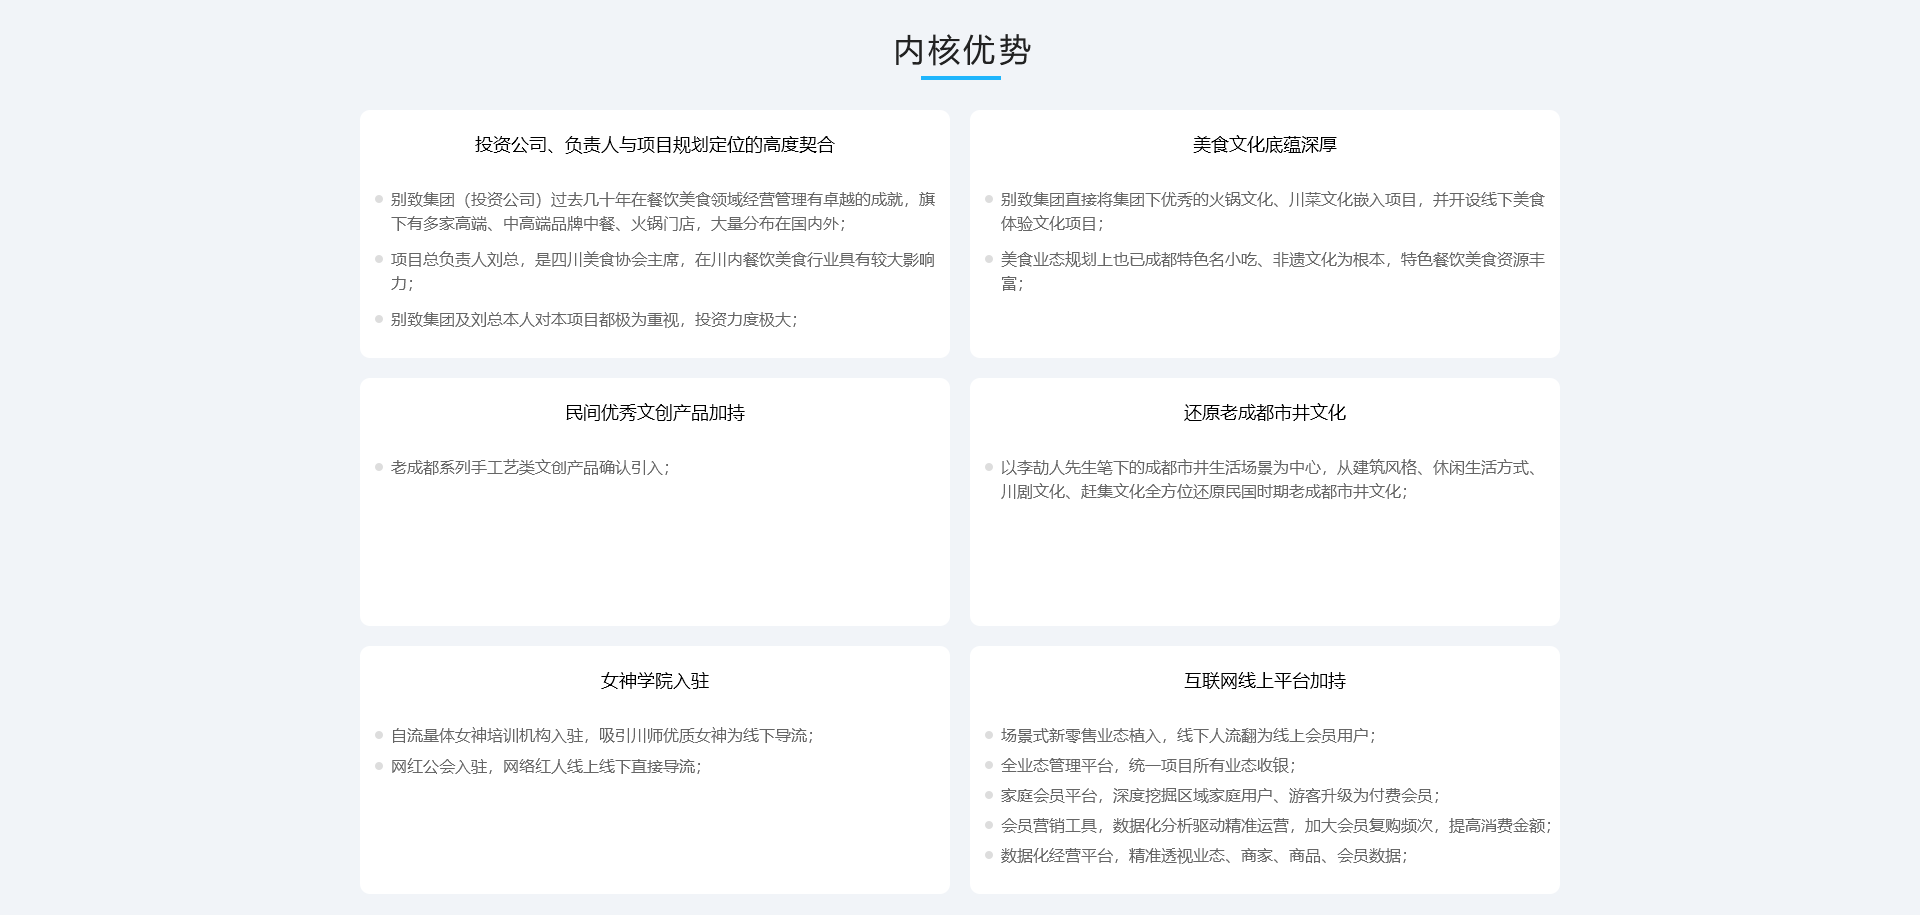Click bullet dot beside 项目总负责人刘总 item
This screenshot has width=1920, height=915.
(x=379, y=259)
